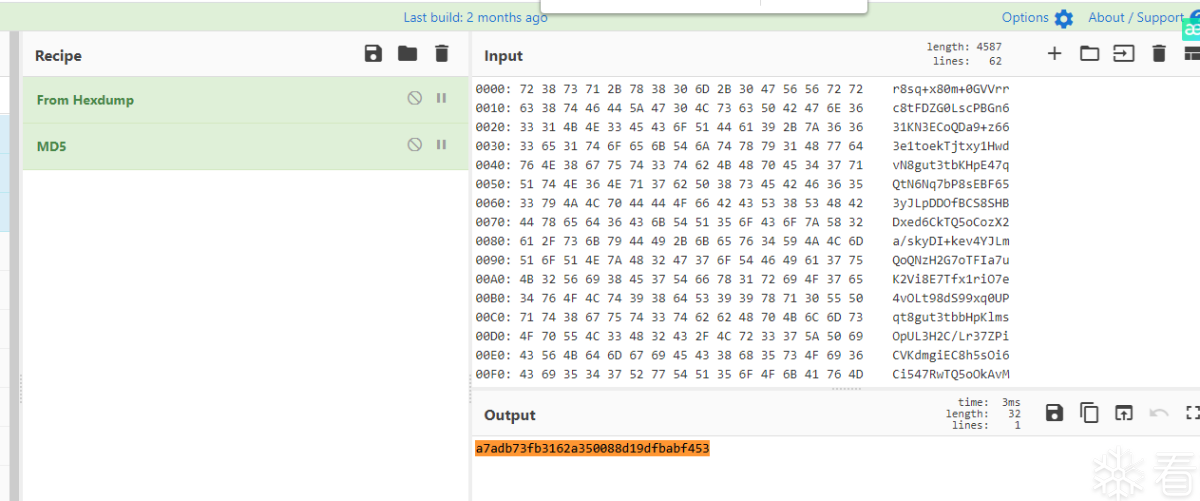This screenshot has height=501, width=1200.
Task: Add a new input tab
Action: pyautogui.click(x=1054, y=54)
